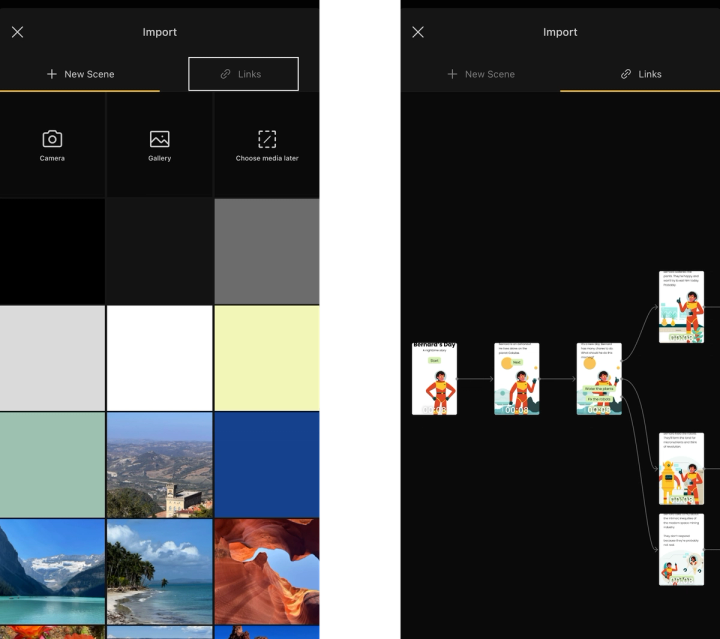Pick the sage green color tile
This screenshot has width=720, height=639.
click(52, 465)
